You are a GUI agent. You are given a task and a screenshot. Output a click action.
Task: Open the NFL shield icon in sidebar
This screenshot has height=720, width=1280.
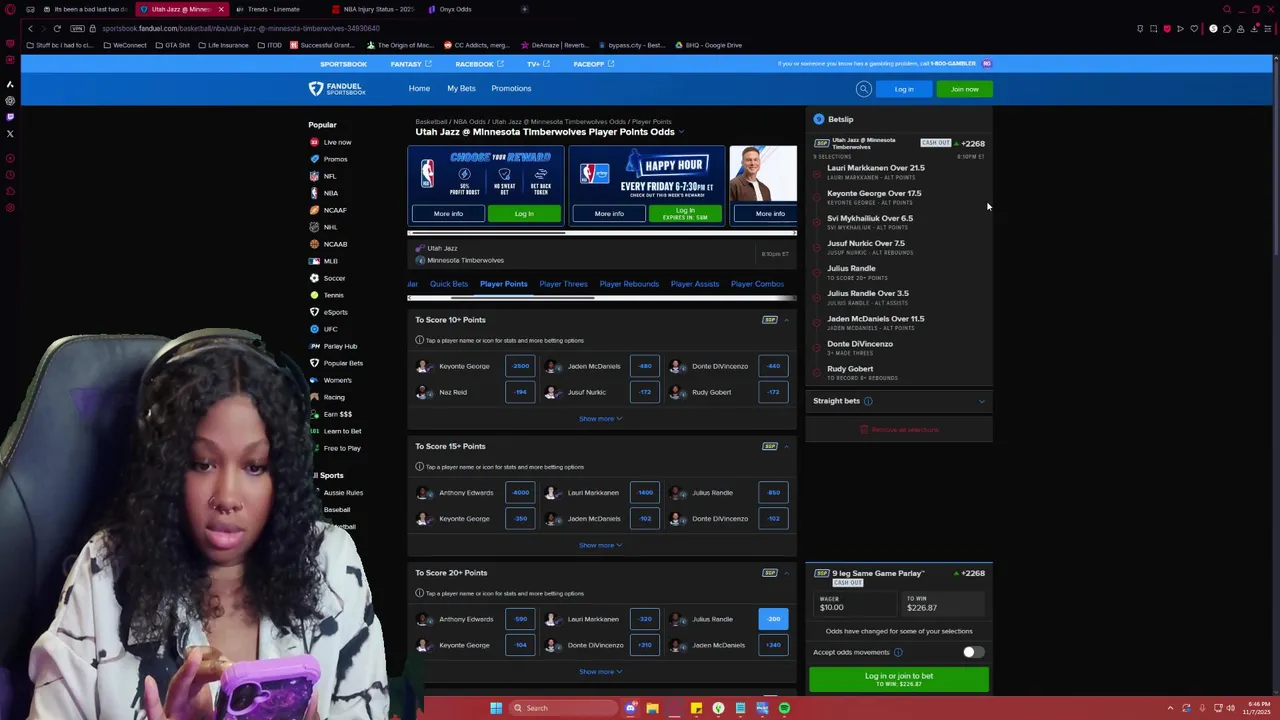coord(314,176)
